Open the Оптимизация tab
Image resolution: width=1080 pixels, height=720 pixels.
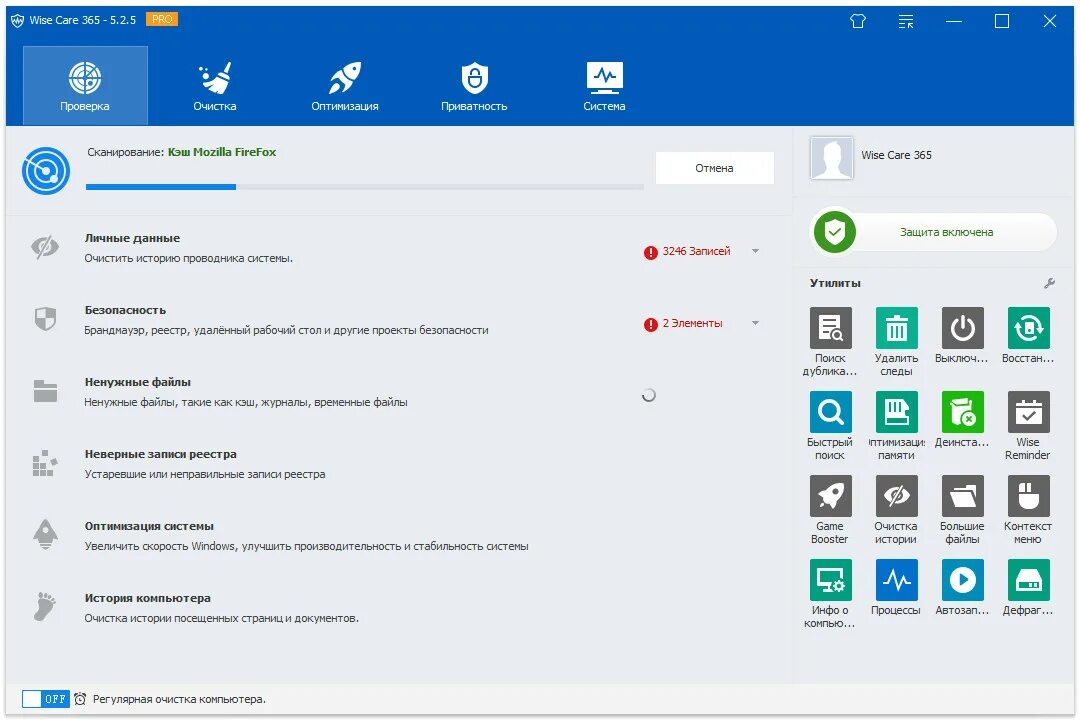pyautogui.click(x=344, y=85)
